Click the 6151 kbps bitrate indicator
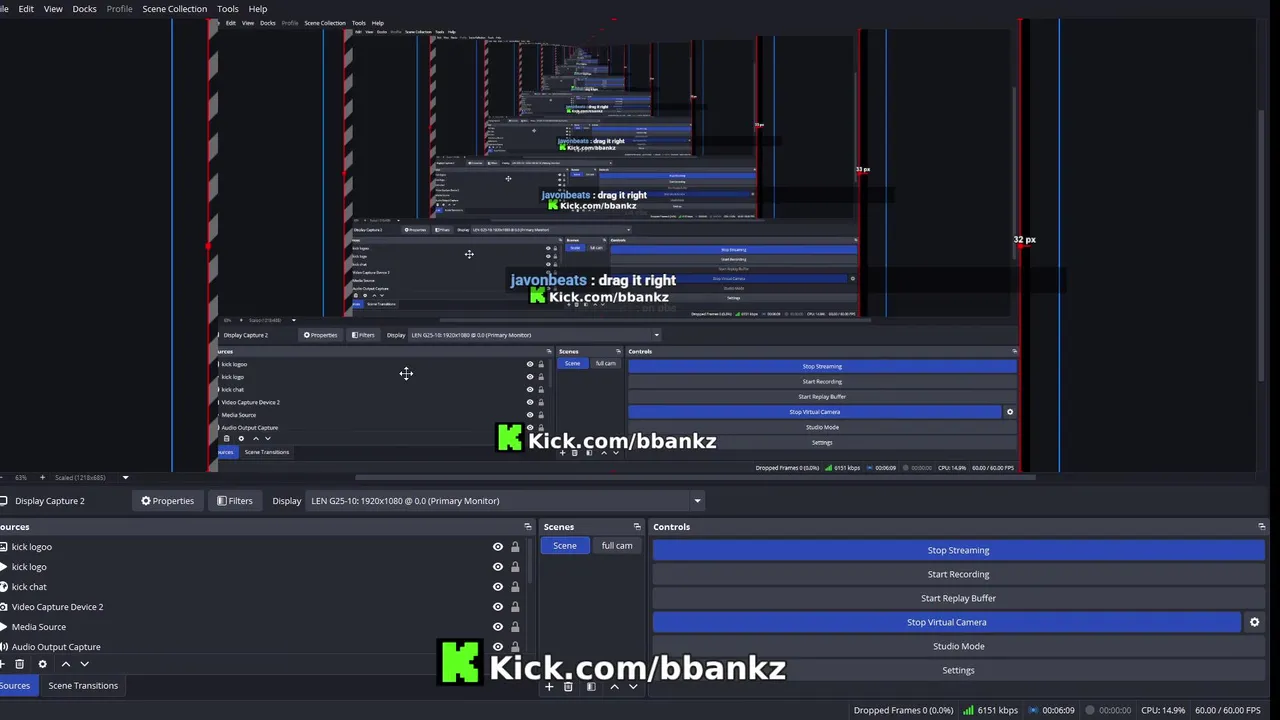1280x720 pixels. coord(990,710)
